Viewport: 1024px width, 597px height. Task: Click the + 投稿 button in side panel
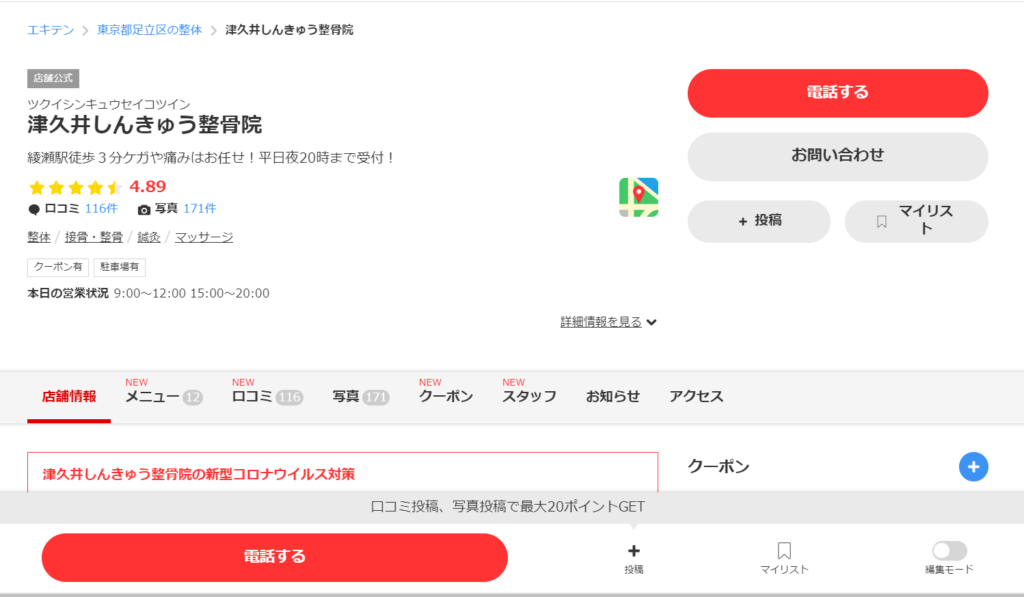click(x=759, y=221)
